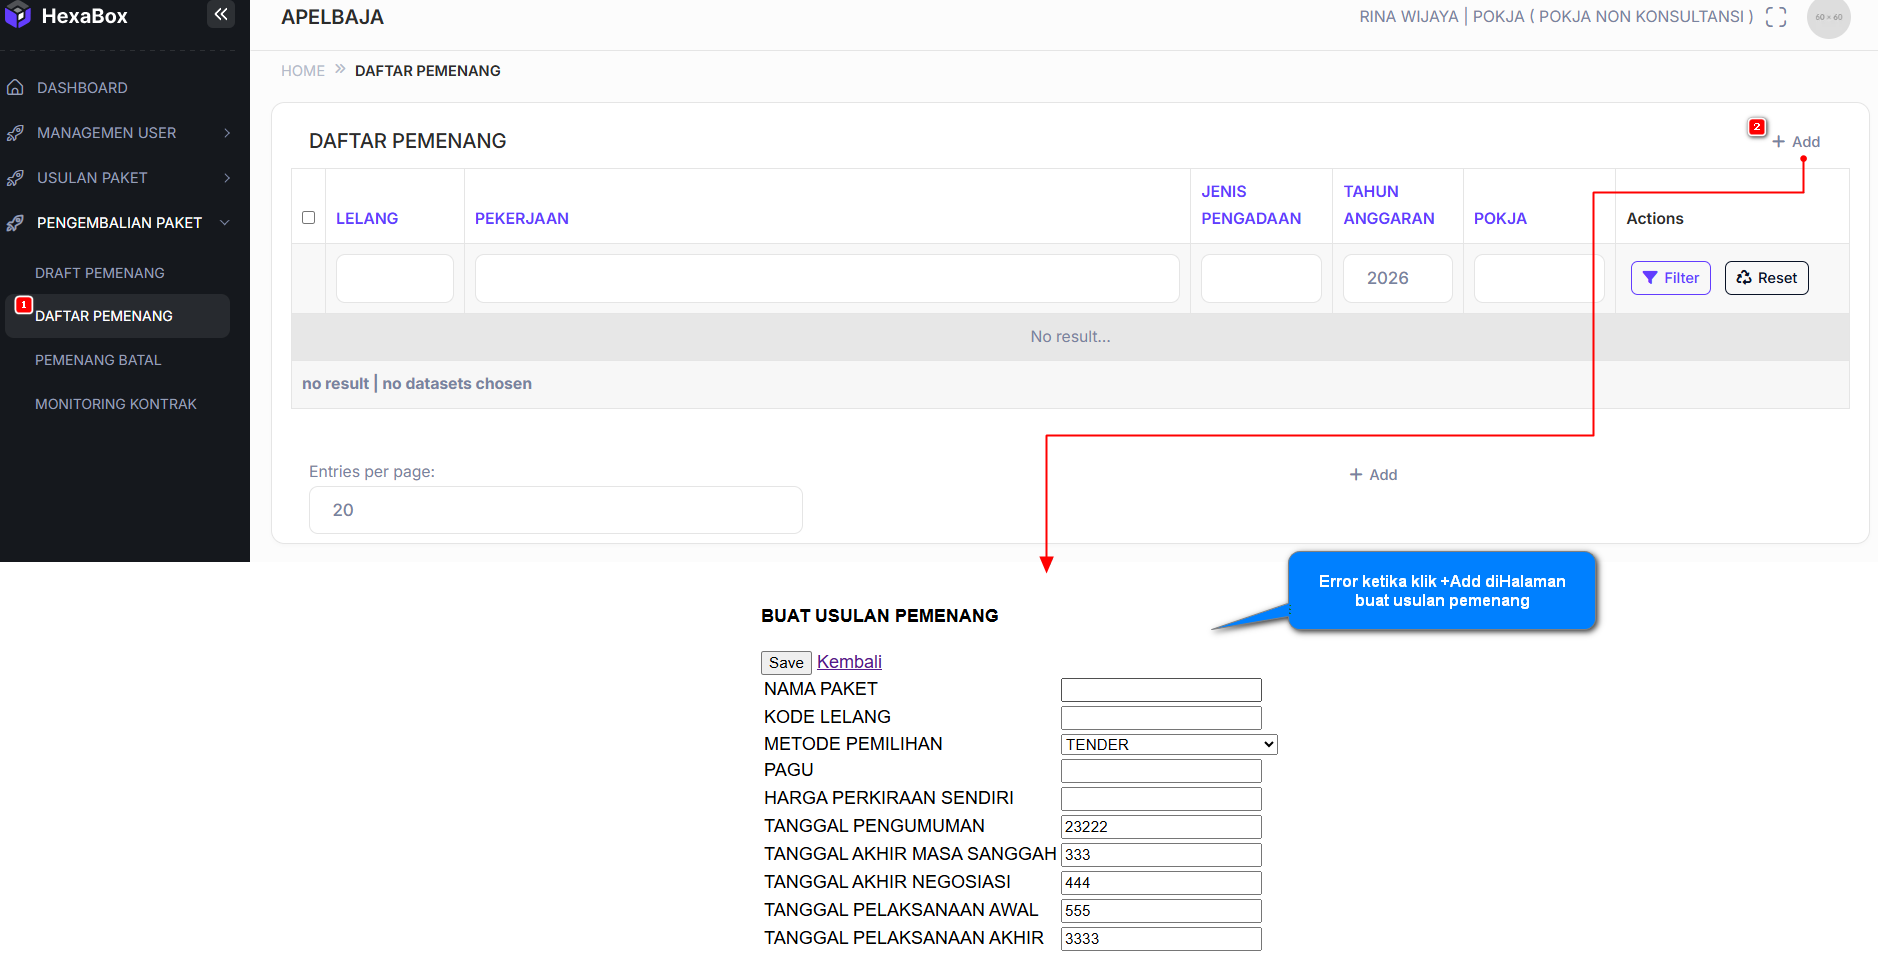
Task: Open Draft Pemenang menu item
Action: [x=100, y=273]
